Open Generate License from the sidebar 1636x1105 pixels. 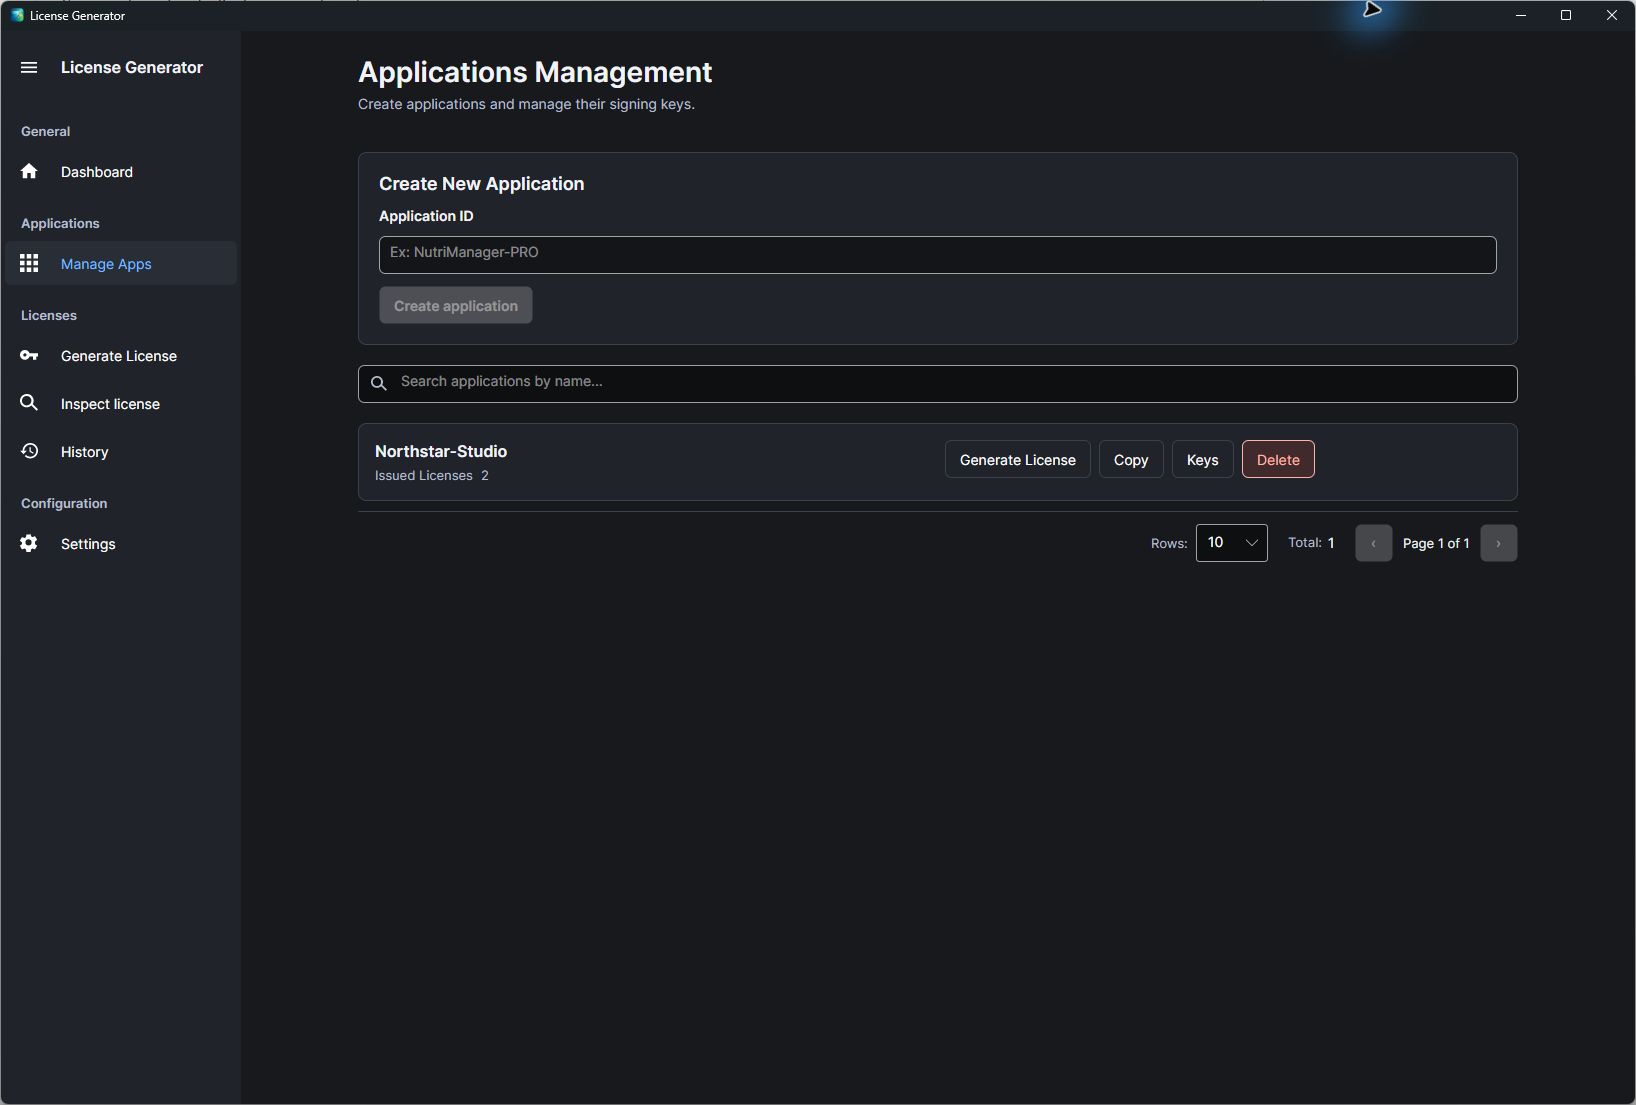tap(121, 356)
